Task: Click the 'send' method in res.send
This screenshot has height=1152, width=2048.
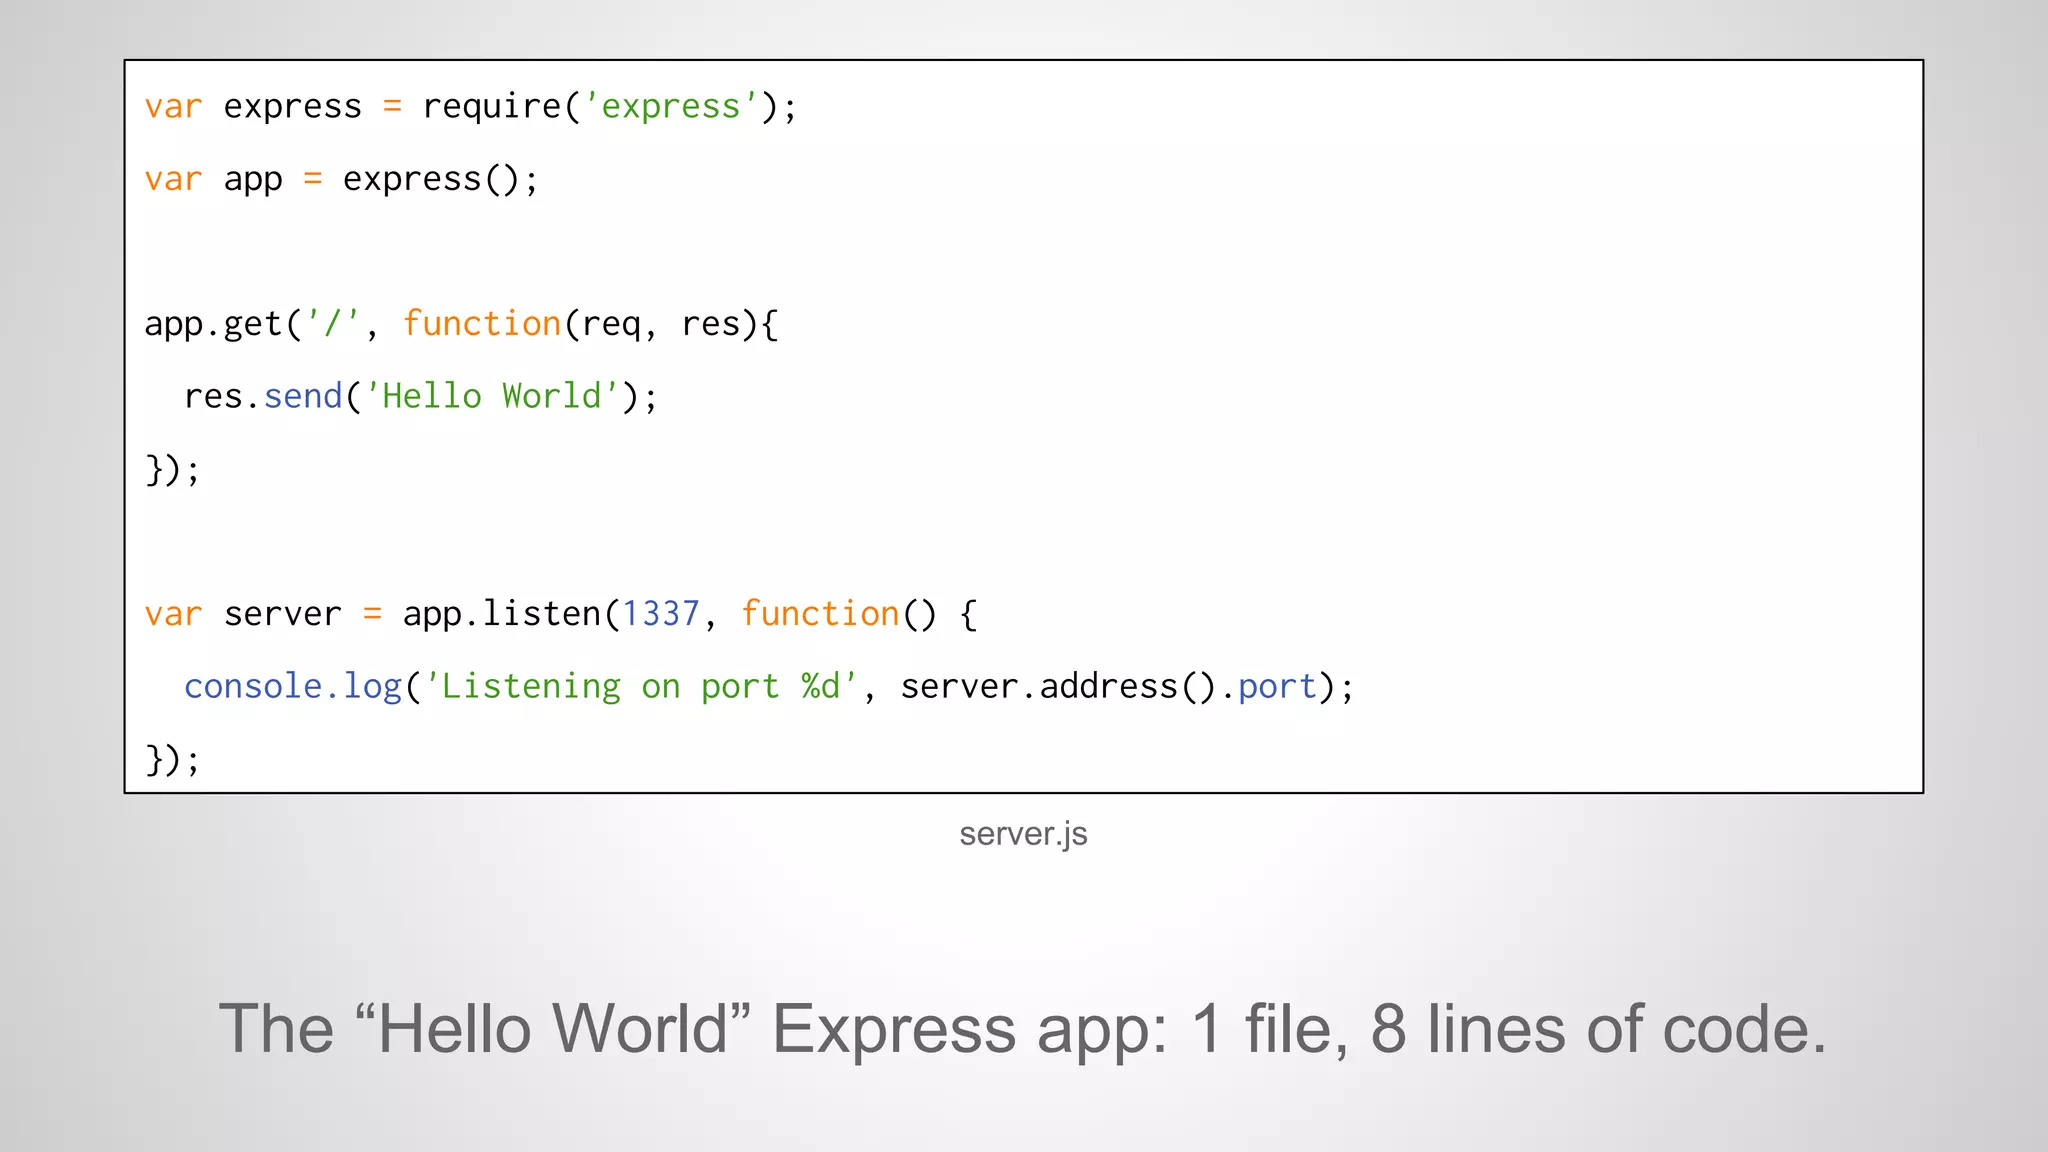Action: 303,397
